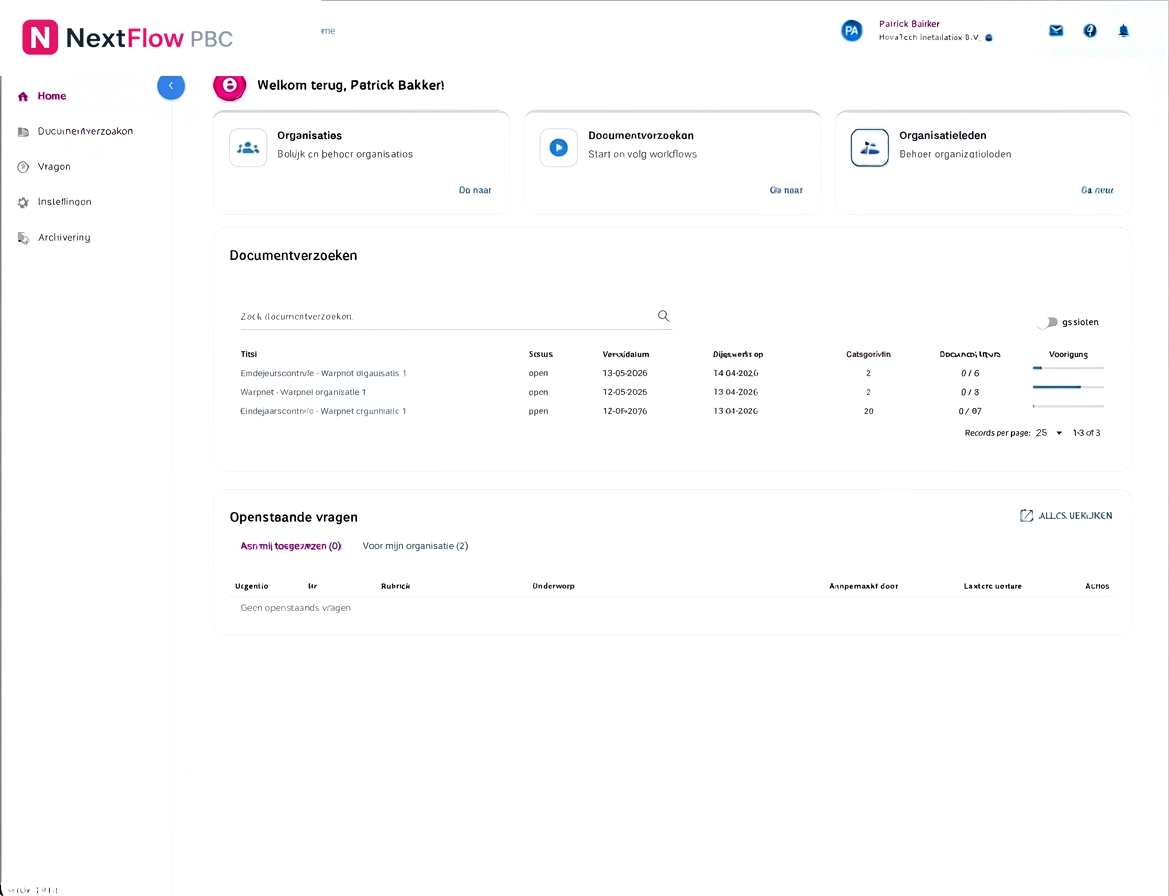Viewport: 1169px width, 896px height.
Task: Click the NextFlow PBC brand text
Action: 149,38
